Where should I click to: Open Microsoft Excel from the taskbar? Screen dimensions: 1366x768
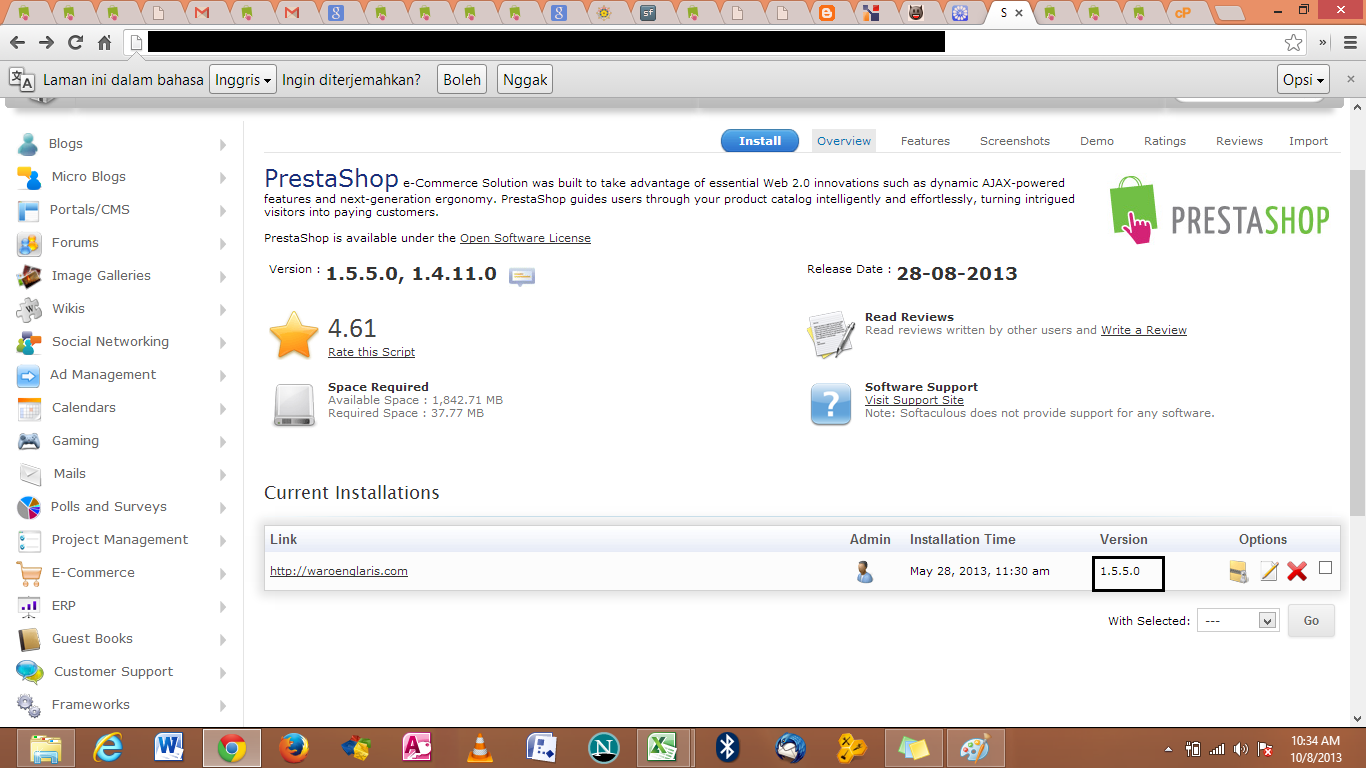660,748
